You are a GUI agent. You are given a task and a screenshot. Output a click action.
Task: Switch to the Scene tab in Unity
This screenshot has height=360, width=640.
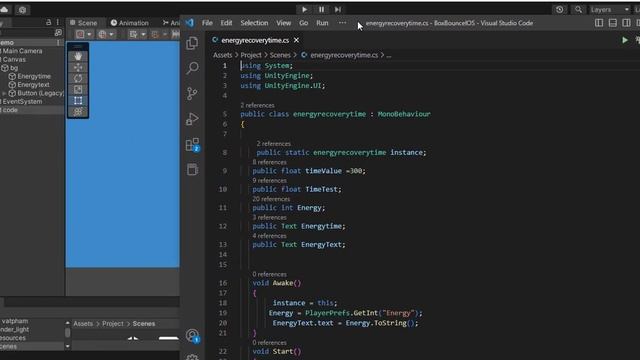[84, 23]
